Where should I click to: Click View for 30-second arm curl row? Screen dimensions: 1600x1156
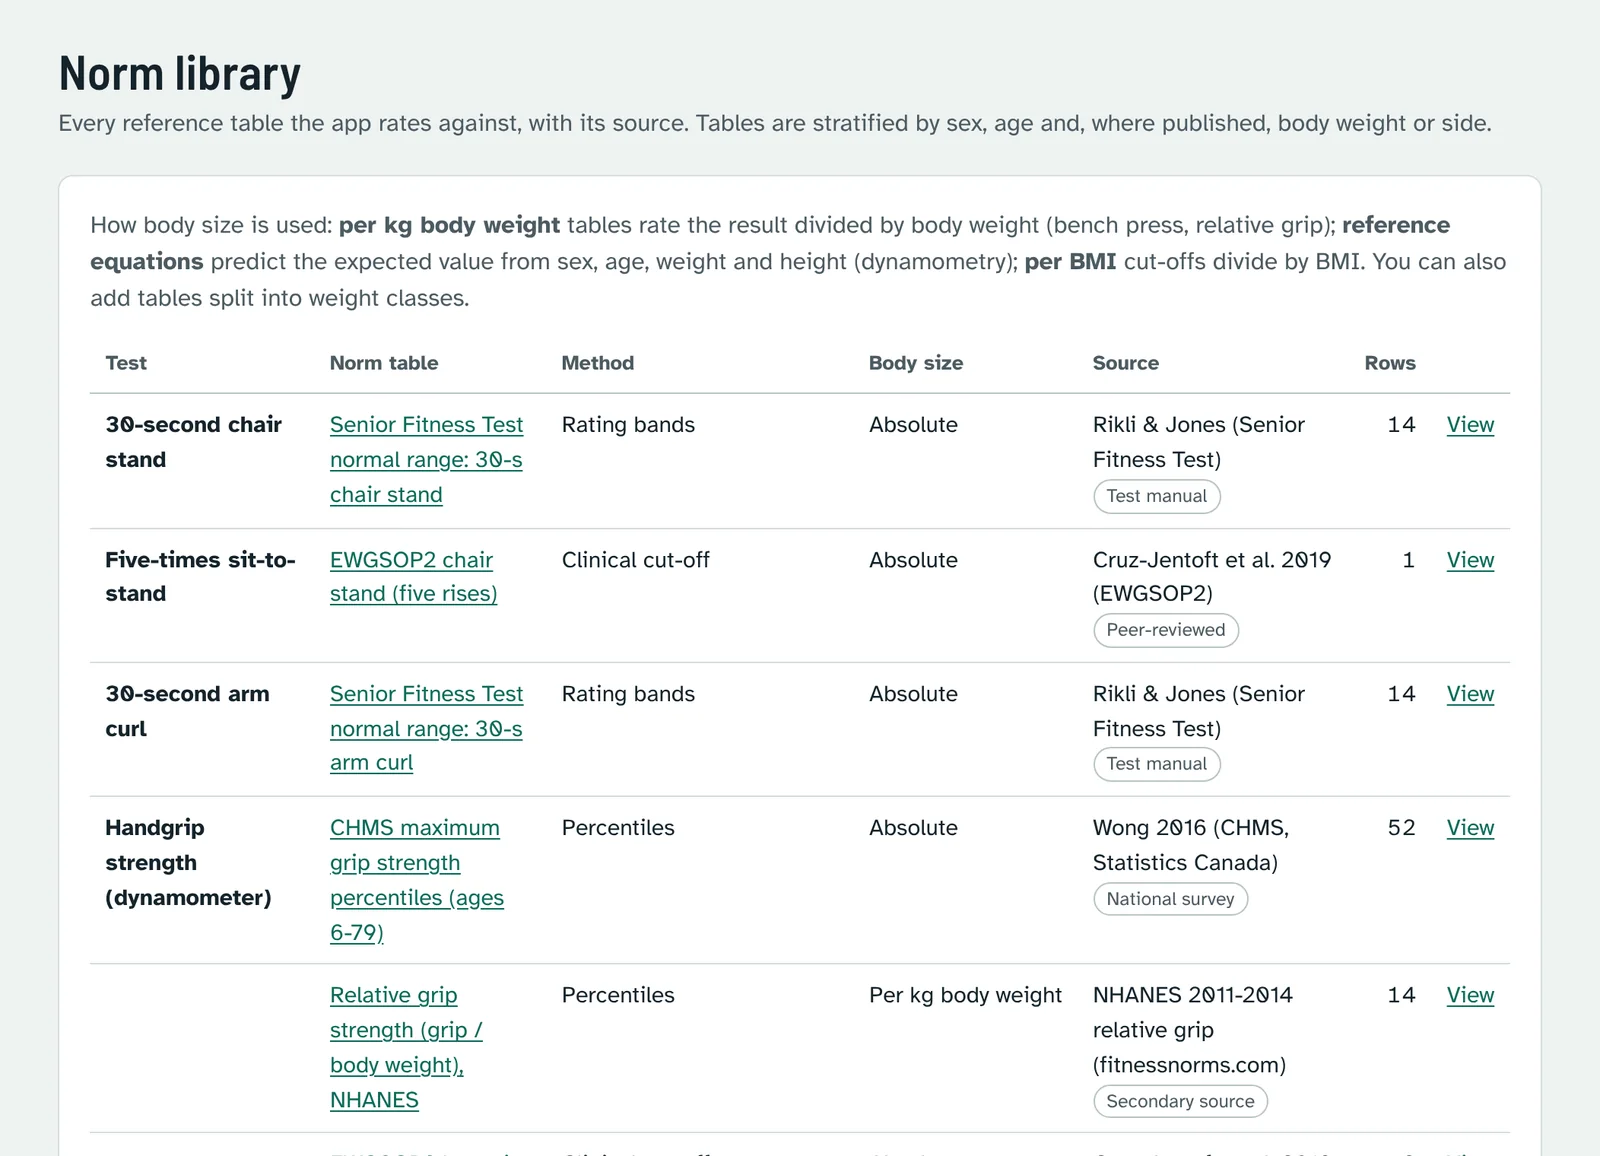coord(1470,694)
